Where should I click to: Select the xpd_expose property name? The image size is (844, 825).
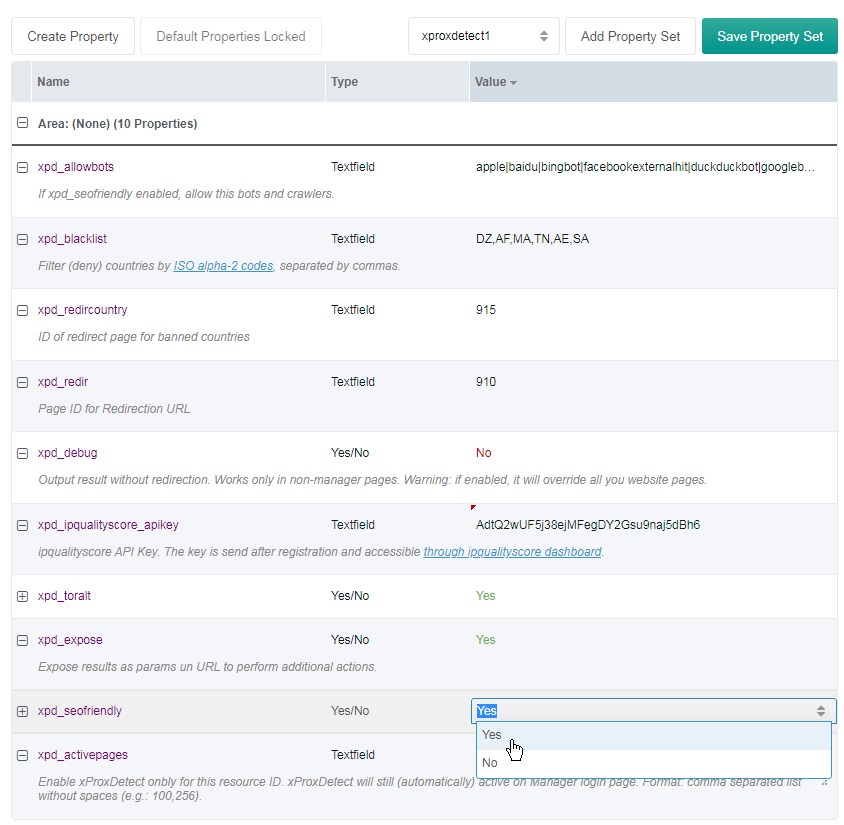(70, 640)
